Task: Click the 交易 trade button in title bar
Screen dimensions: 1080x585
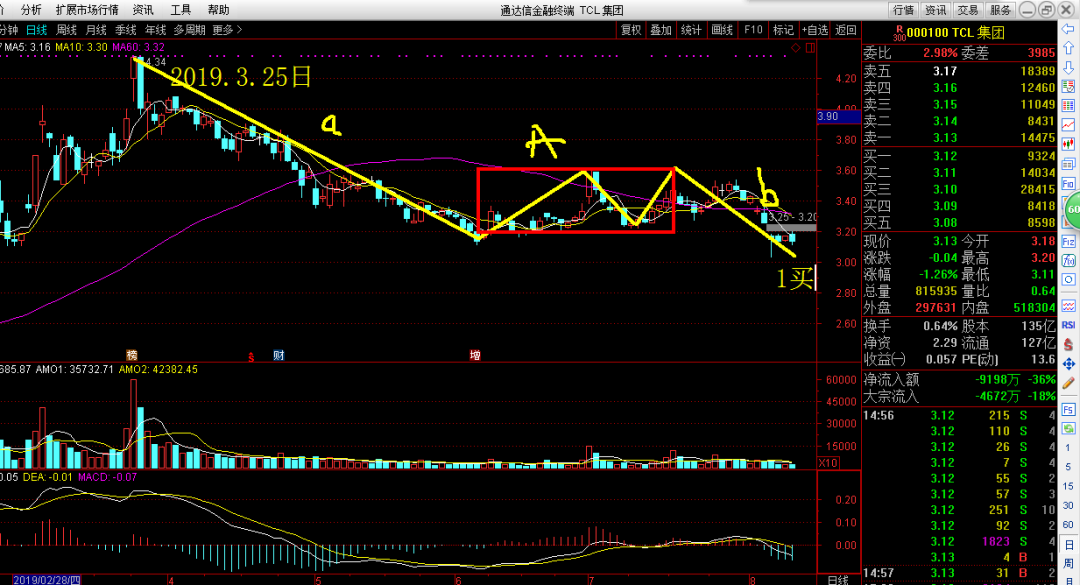Action: [967, 10]
